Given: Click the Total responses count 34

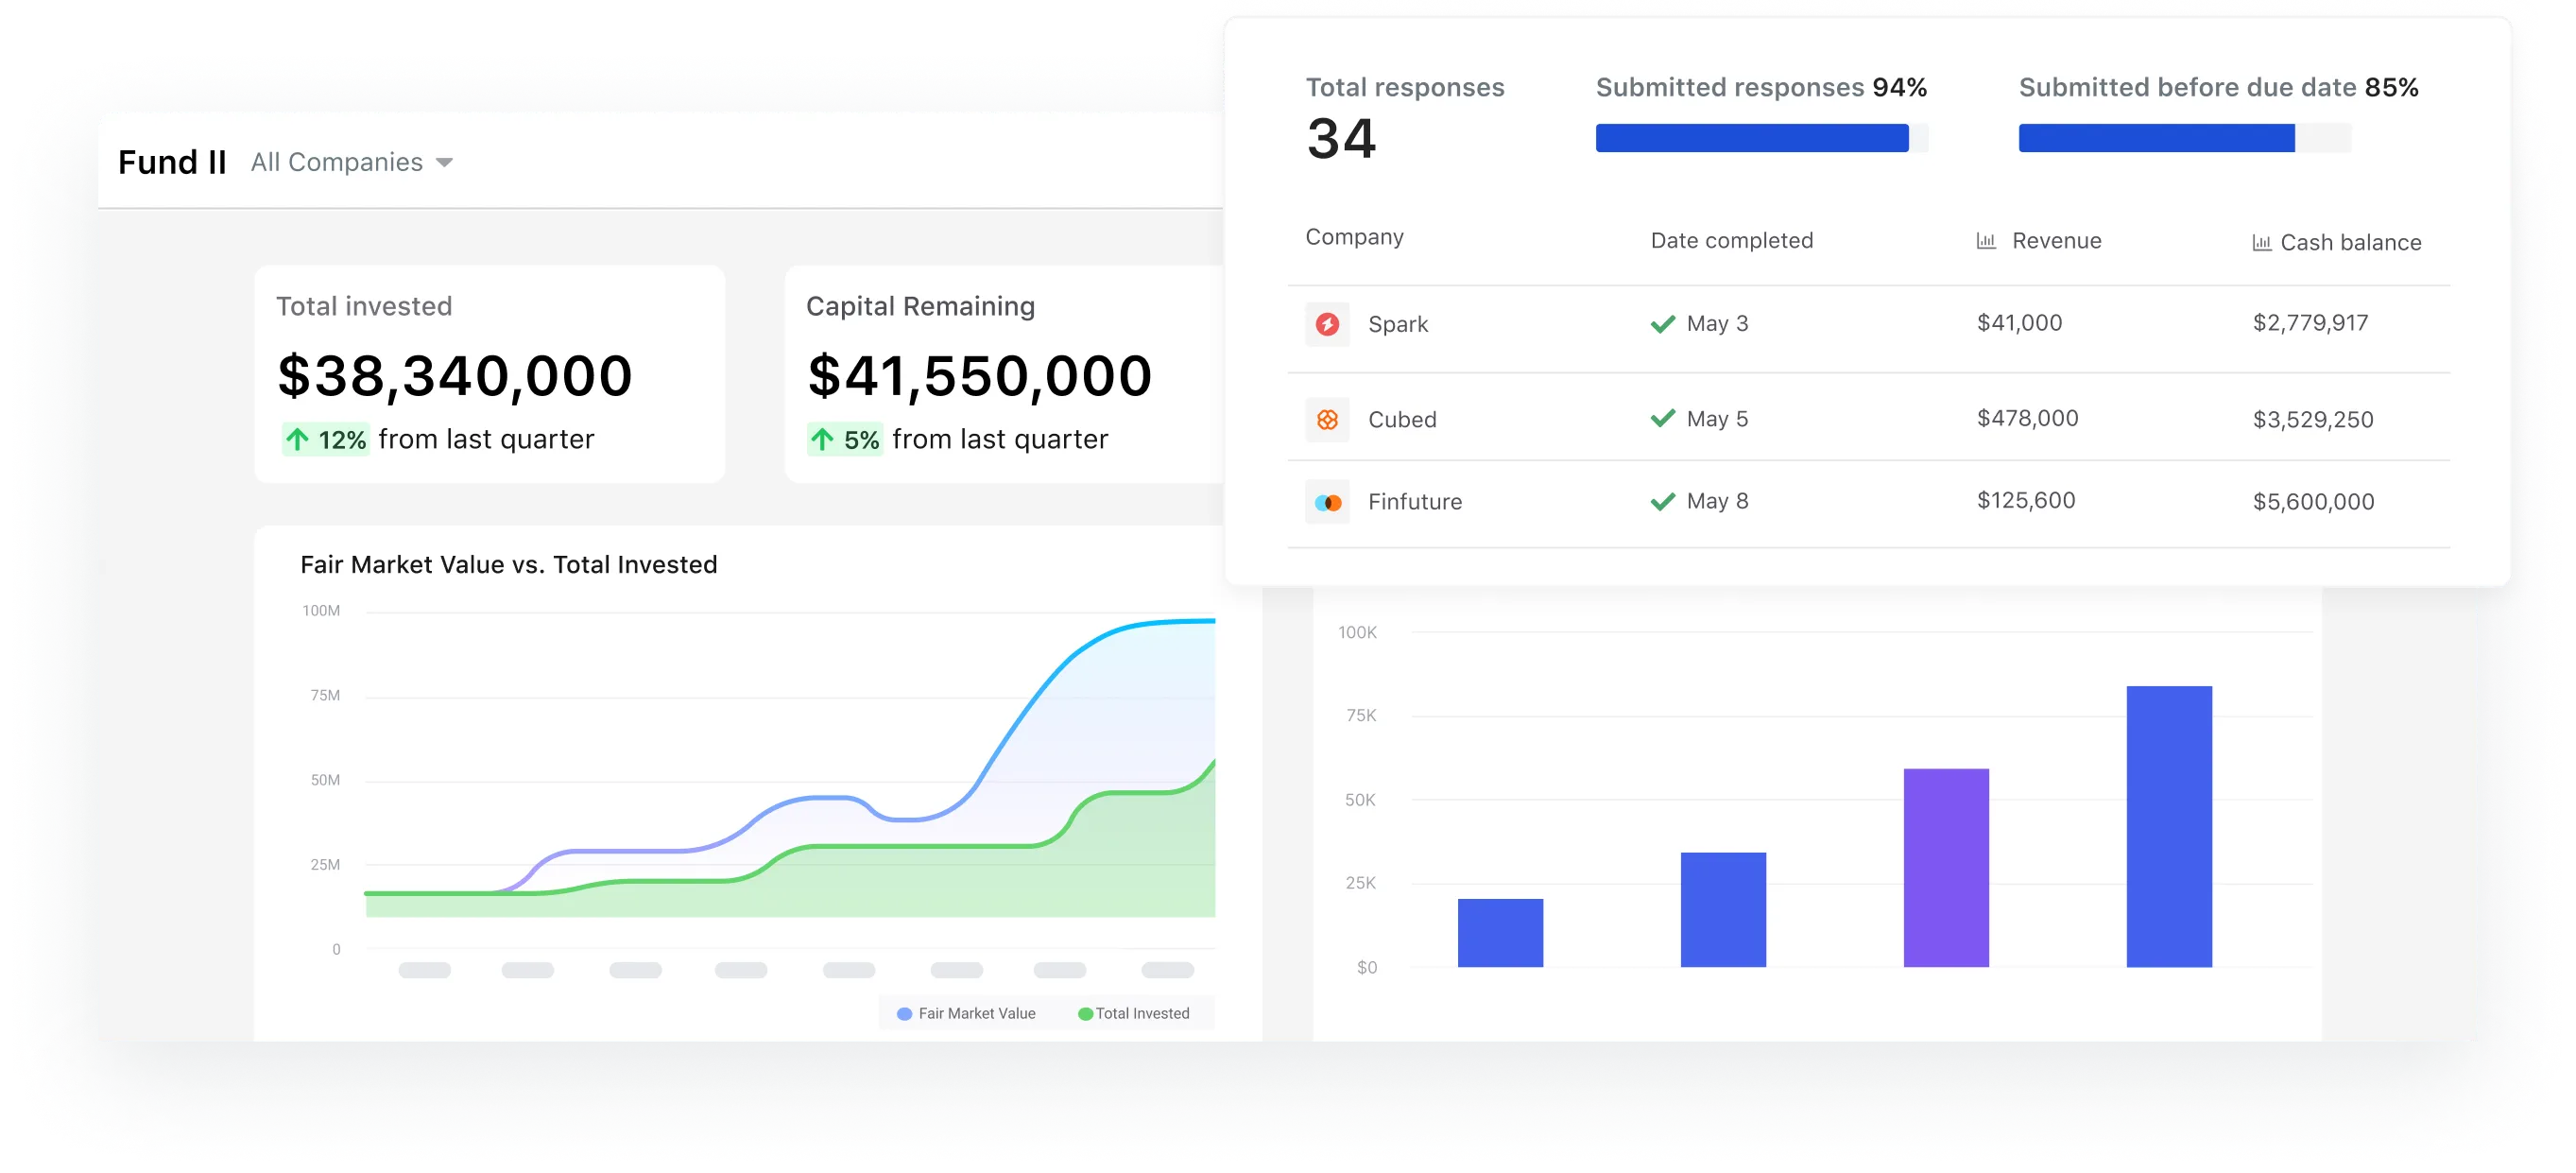Looking at the screenshot, I should click(1341, 138).
